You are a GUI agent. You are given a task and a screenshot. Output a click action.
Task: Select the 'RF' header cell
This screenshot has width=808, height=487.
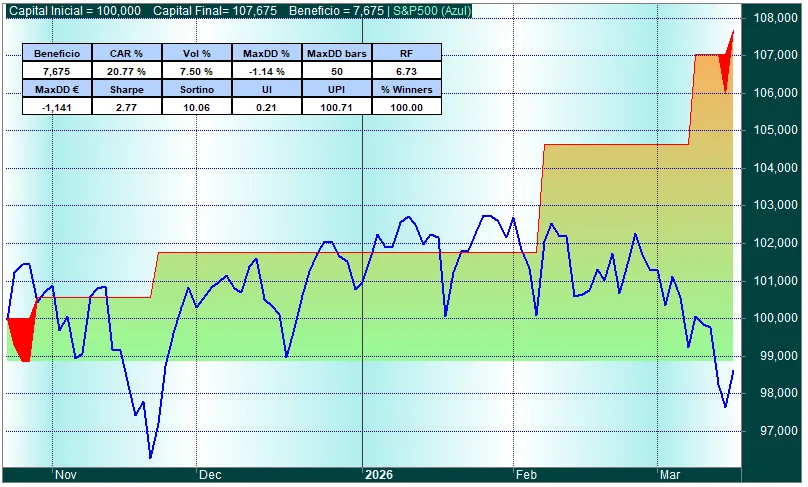(407, 53)
